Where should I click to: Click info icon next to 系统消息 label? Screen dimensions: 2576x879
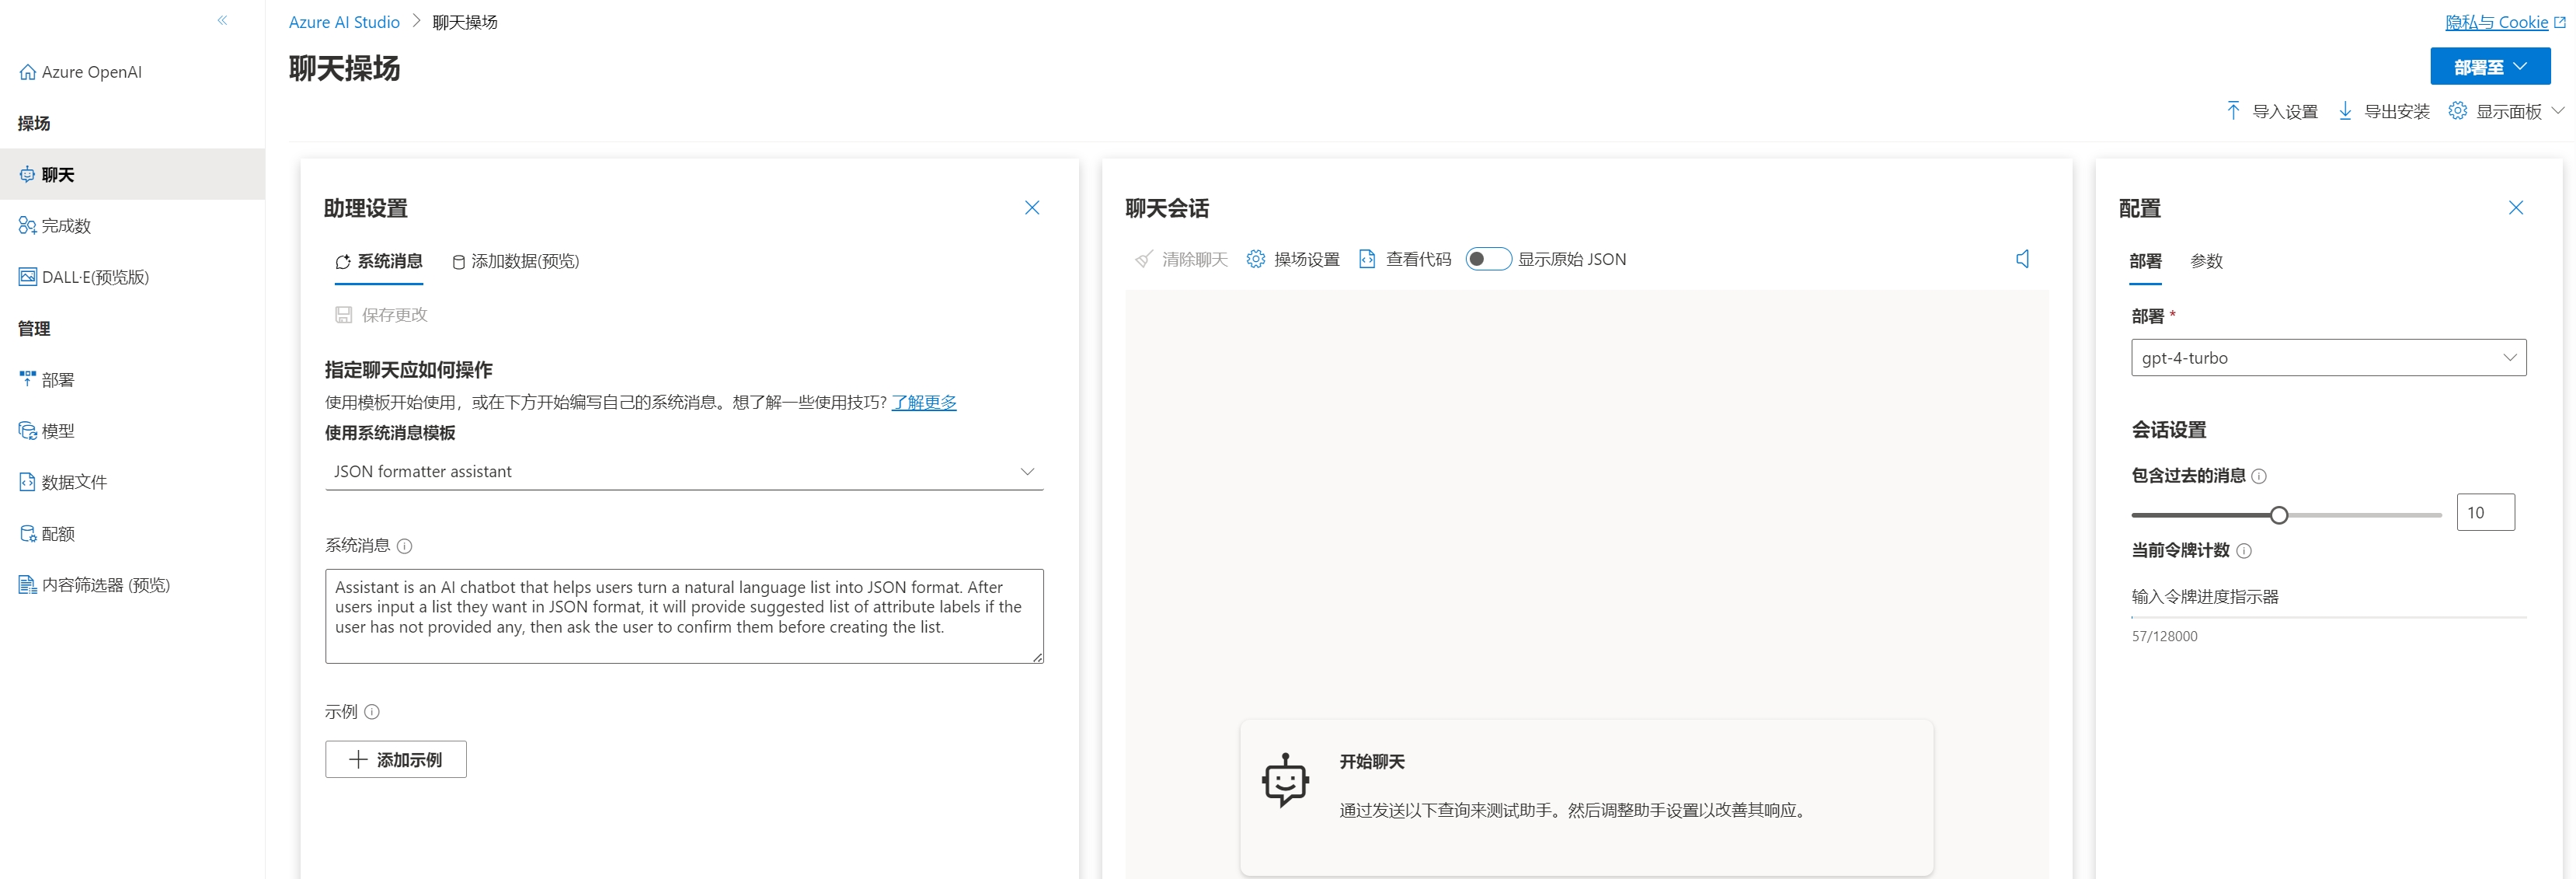click(x=404, y=546)
